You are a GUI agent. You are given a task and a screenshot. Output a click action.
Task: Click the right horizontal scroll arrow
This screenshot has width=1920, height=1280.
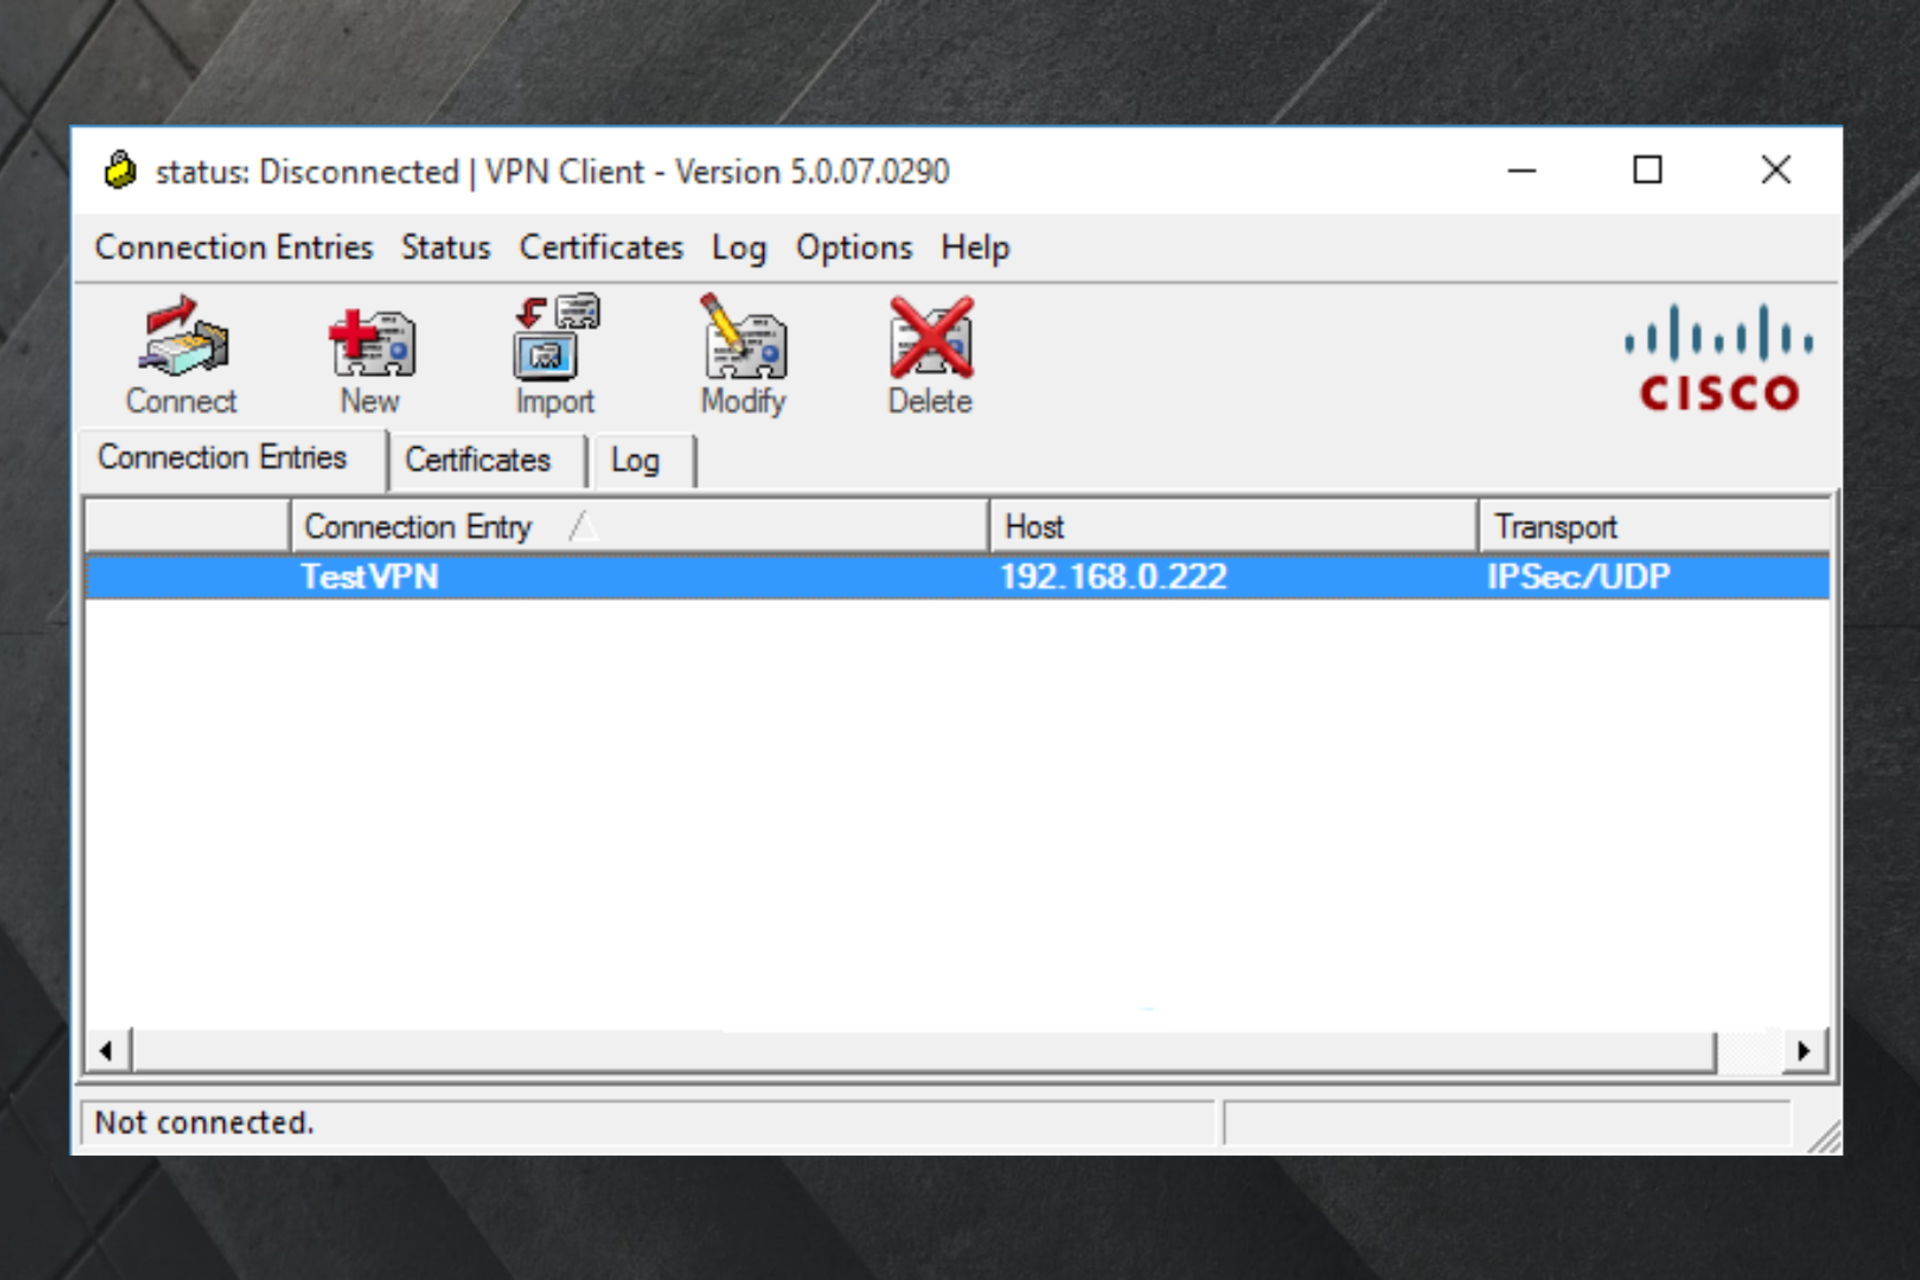(1805, 1050)
